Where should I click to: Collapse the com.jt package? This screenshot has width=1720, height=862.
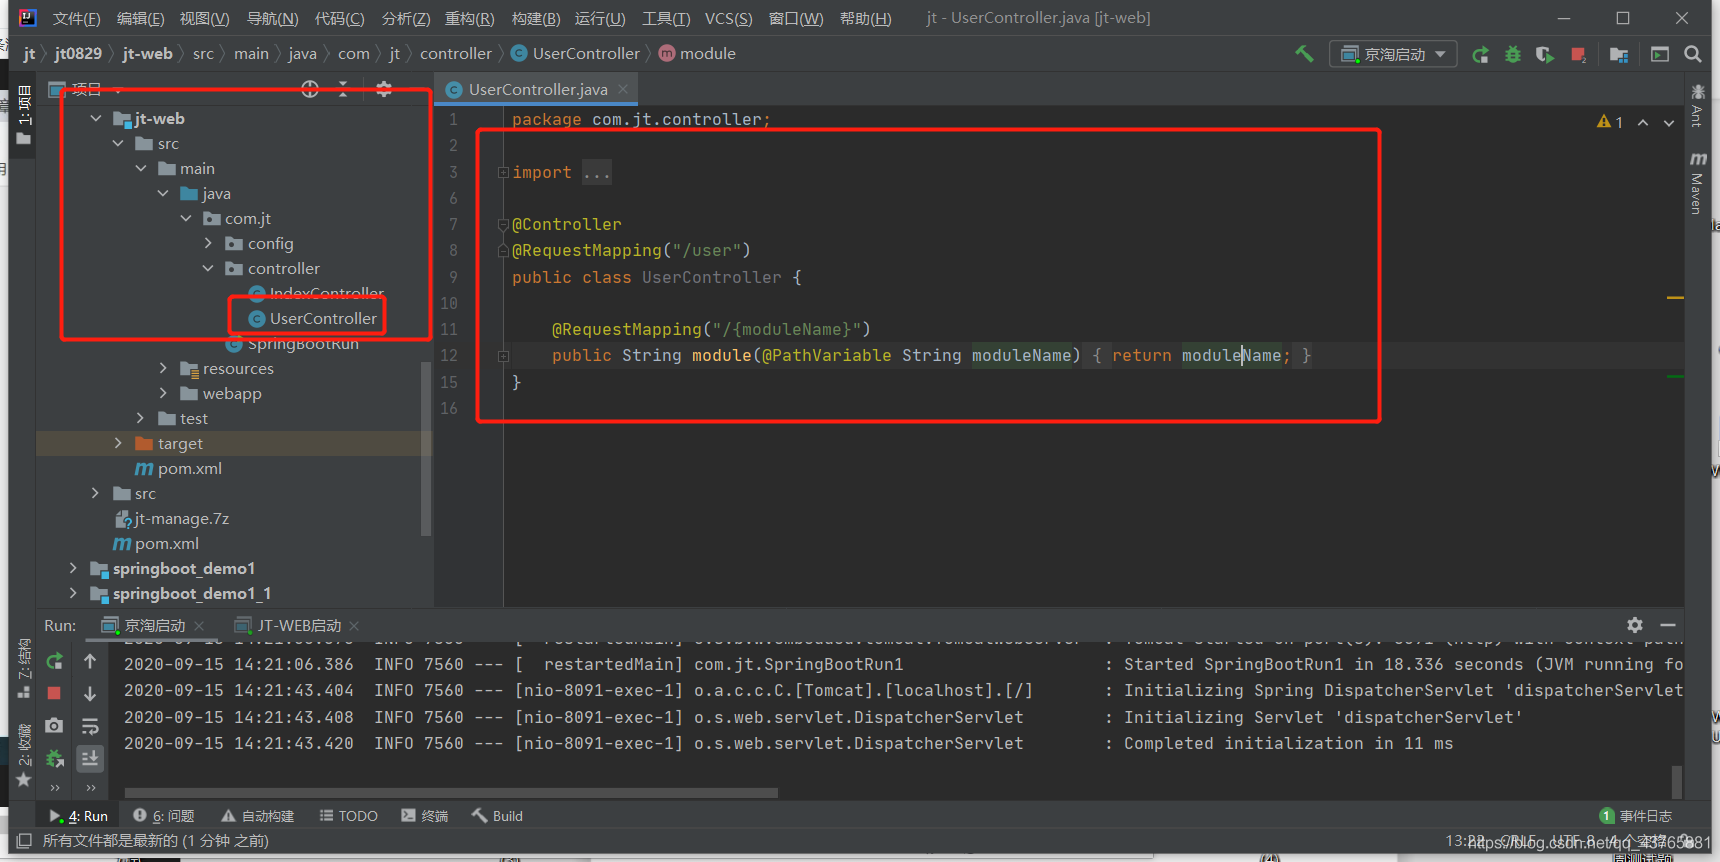click(x=186, y=218)
